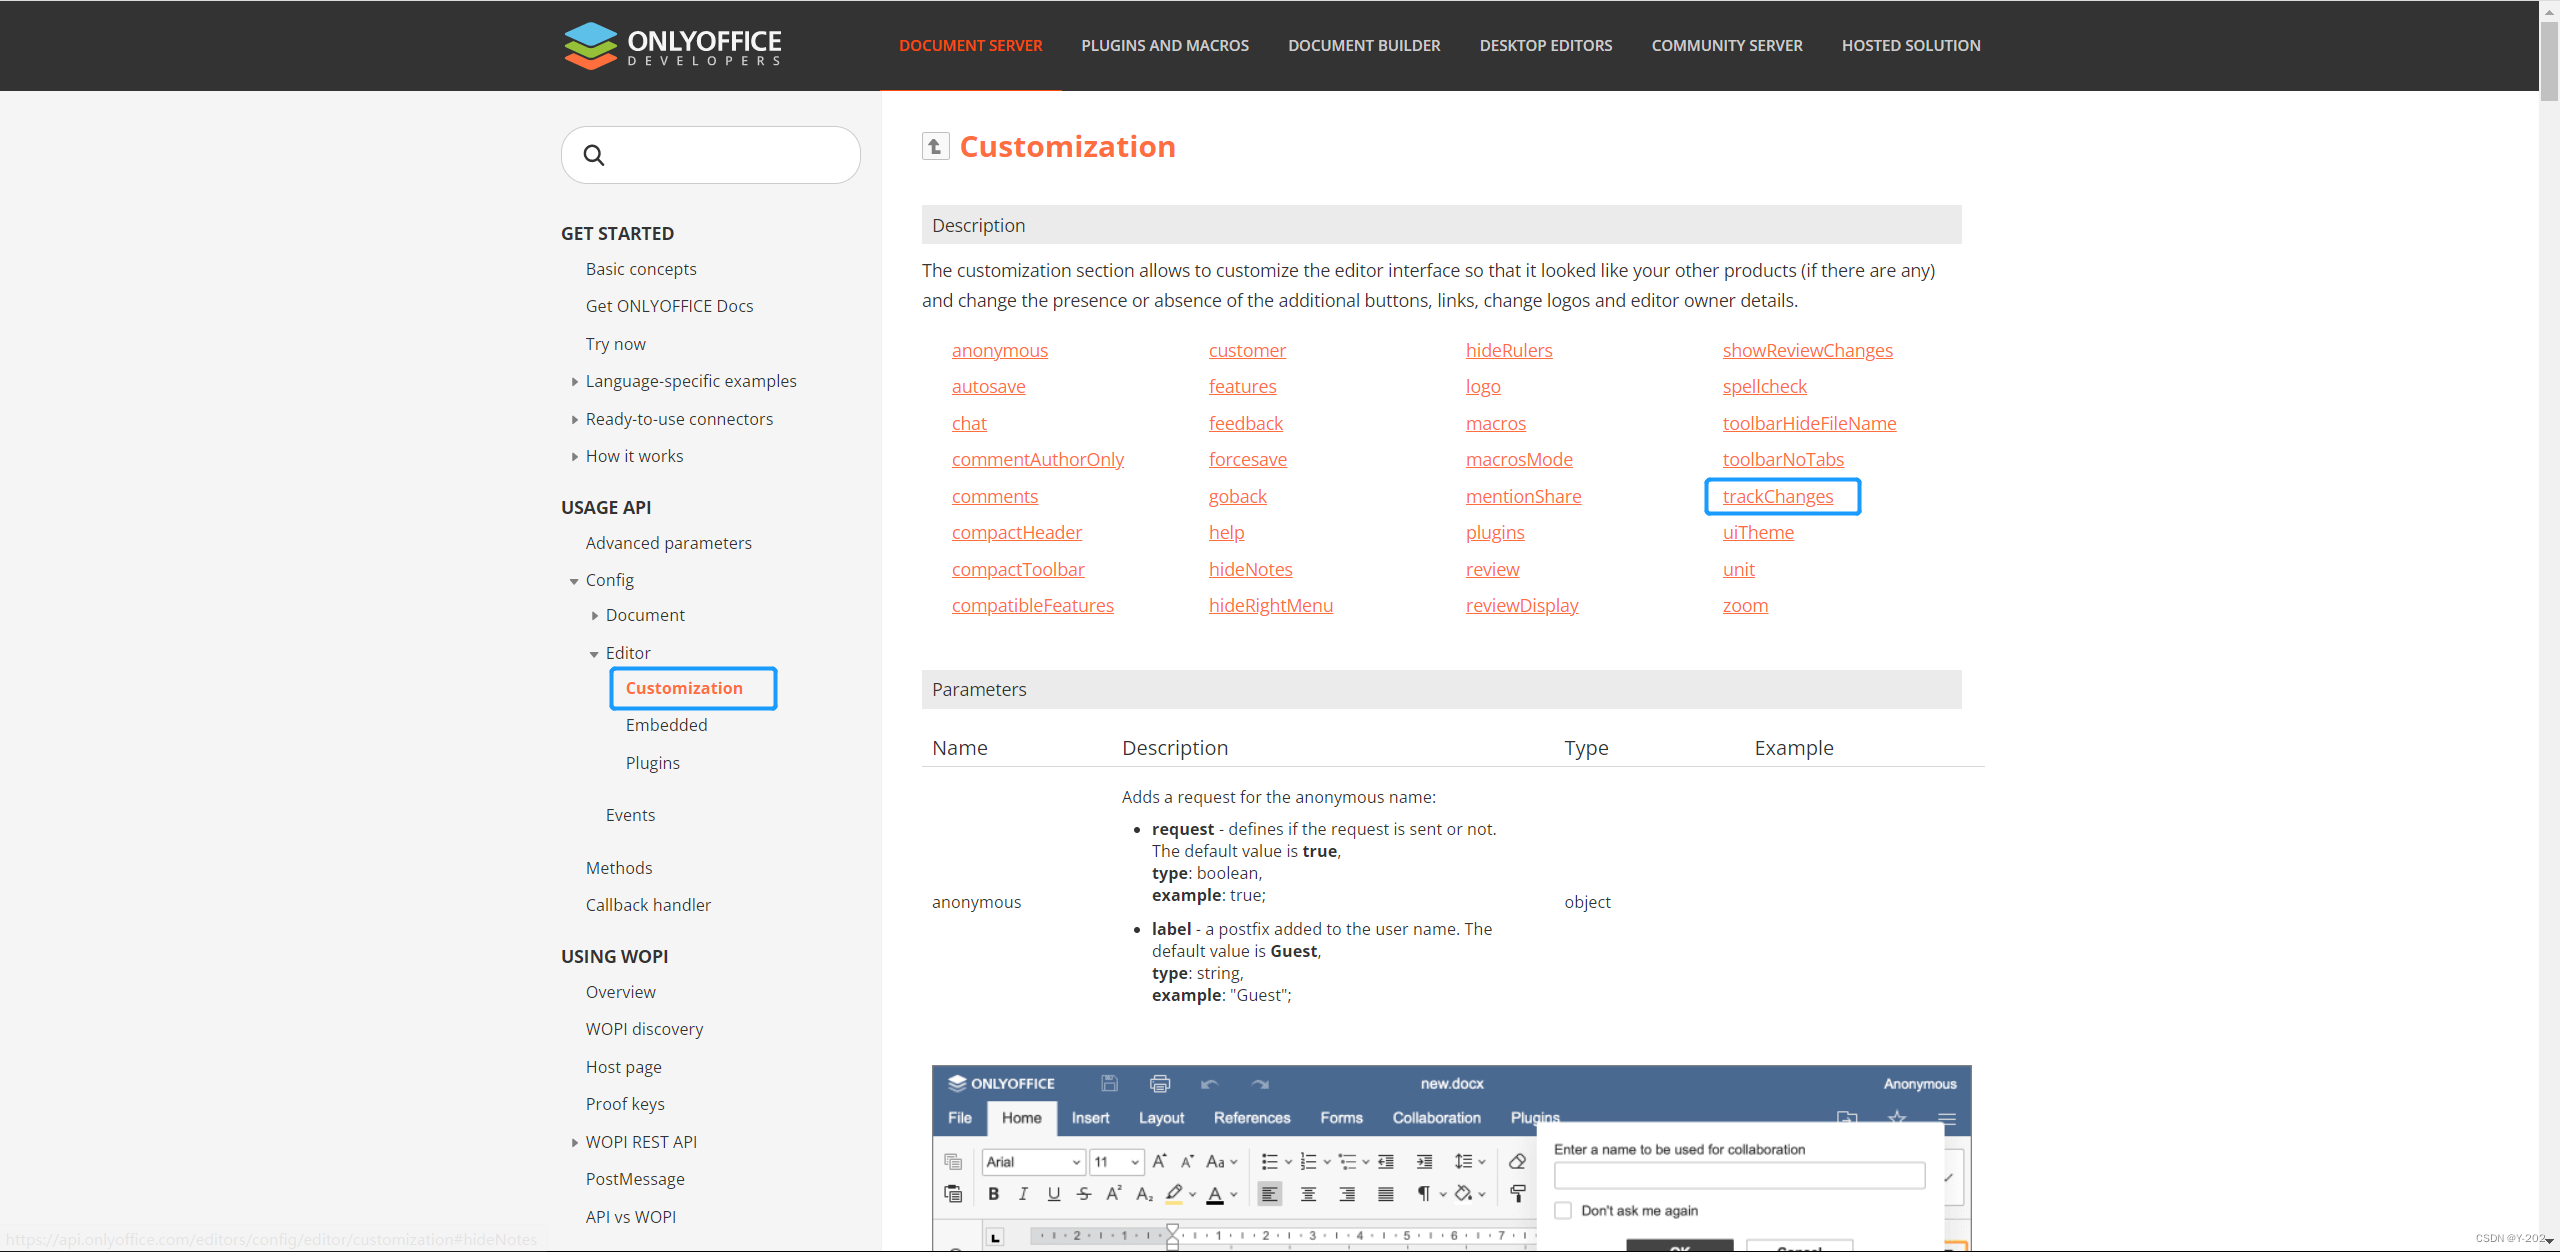Switch to the References tab in the editor
The width and height of the screenshot is (2560, 1252).
tap(1251, 1118)
